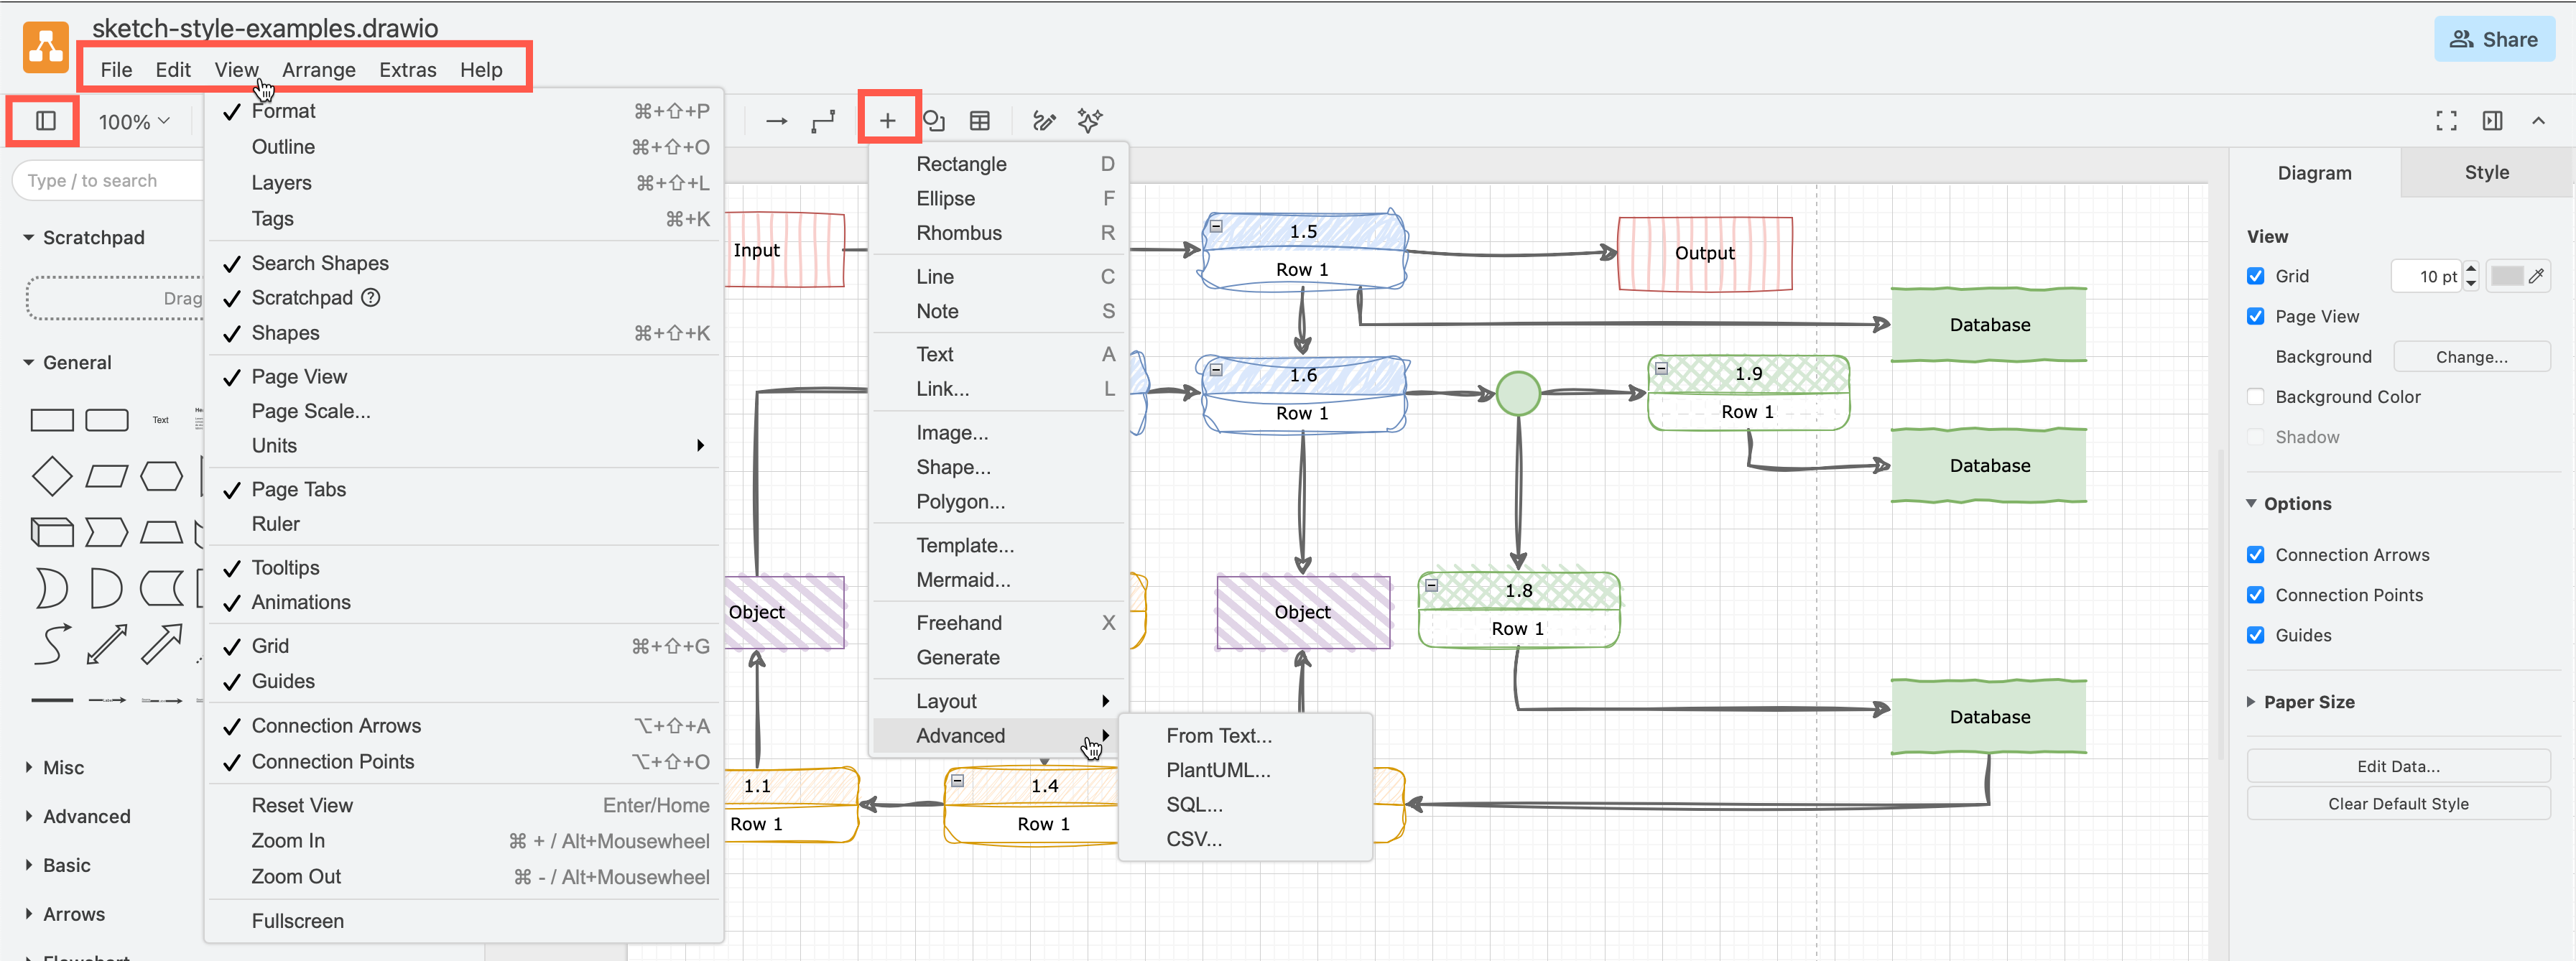Open the shapes toolbar icon
The height and width of the screenshot is (961, 2576).
point(933,121)
